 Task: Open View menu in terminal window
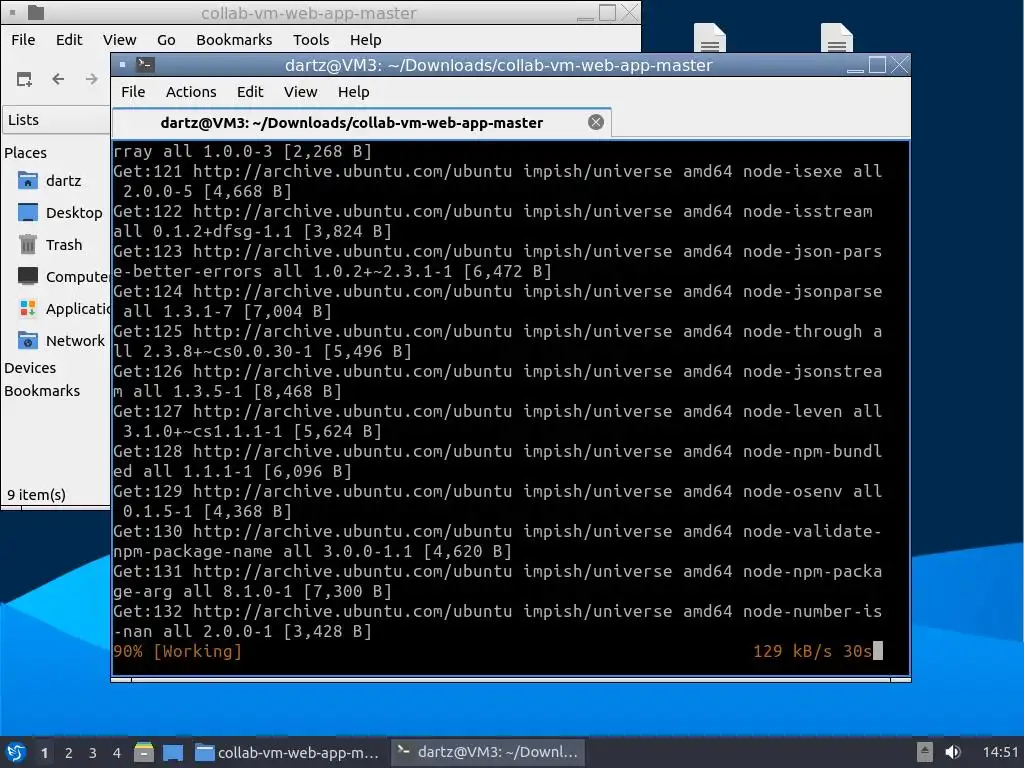[300, 92]
